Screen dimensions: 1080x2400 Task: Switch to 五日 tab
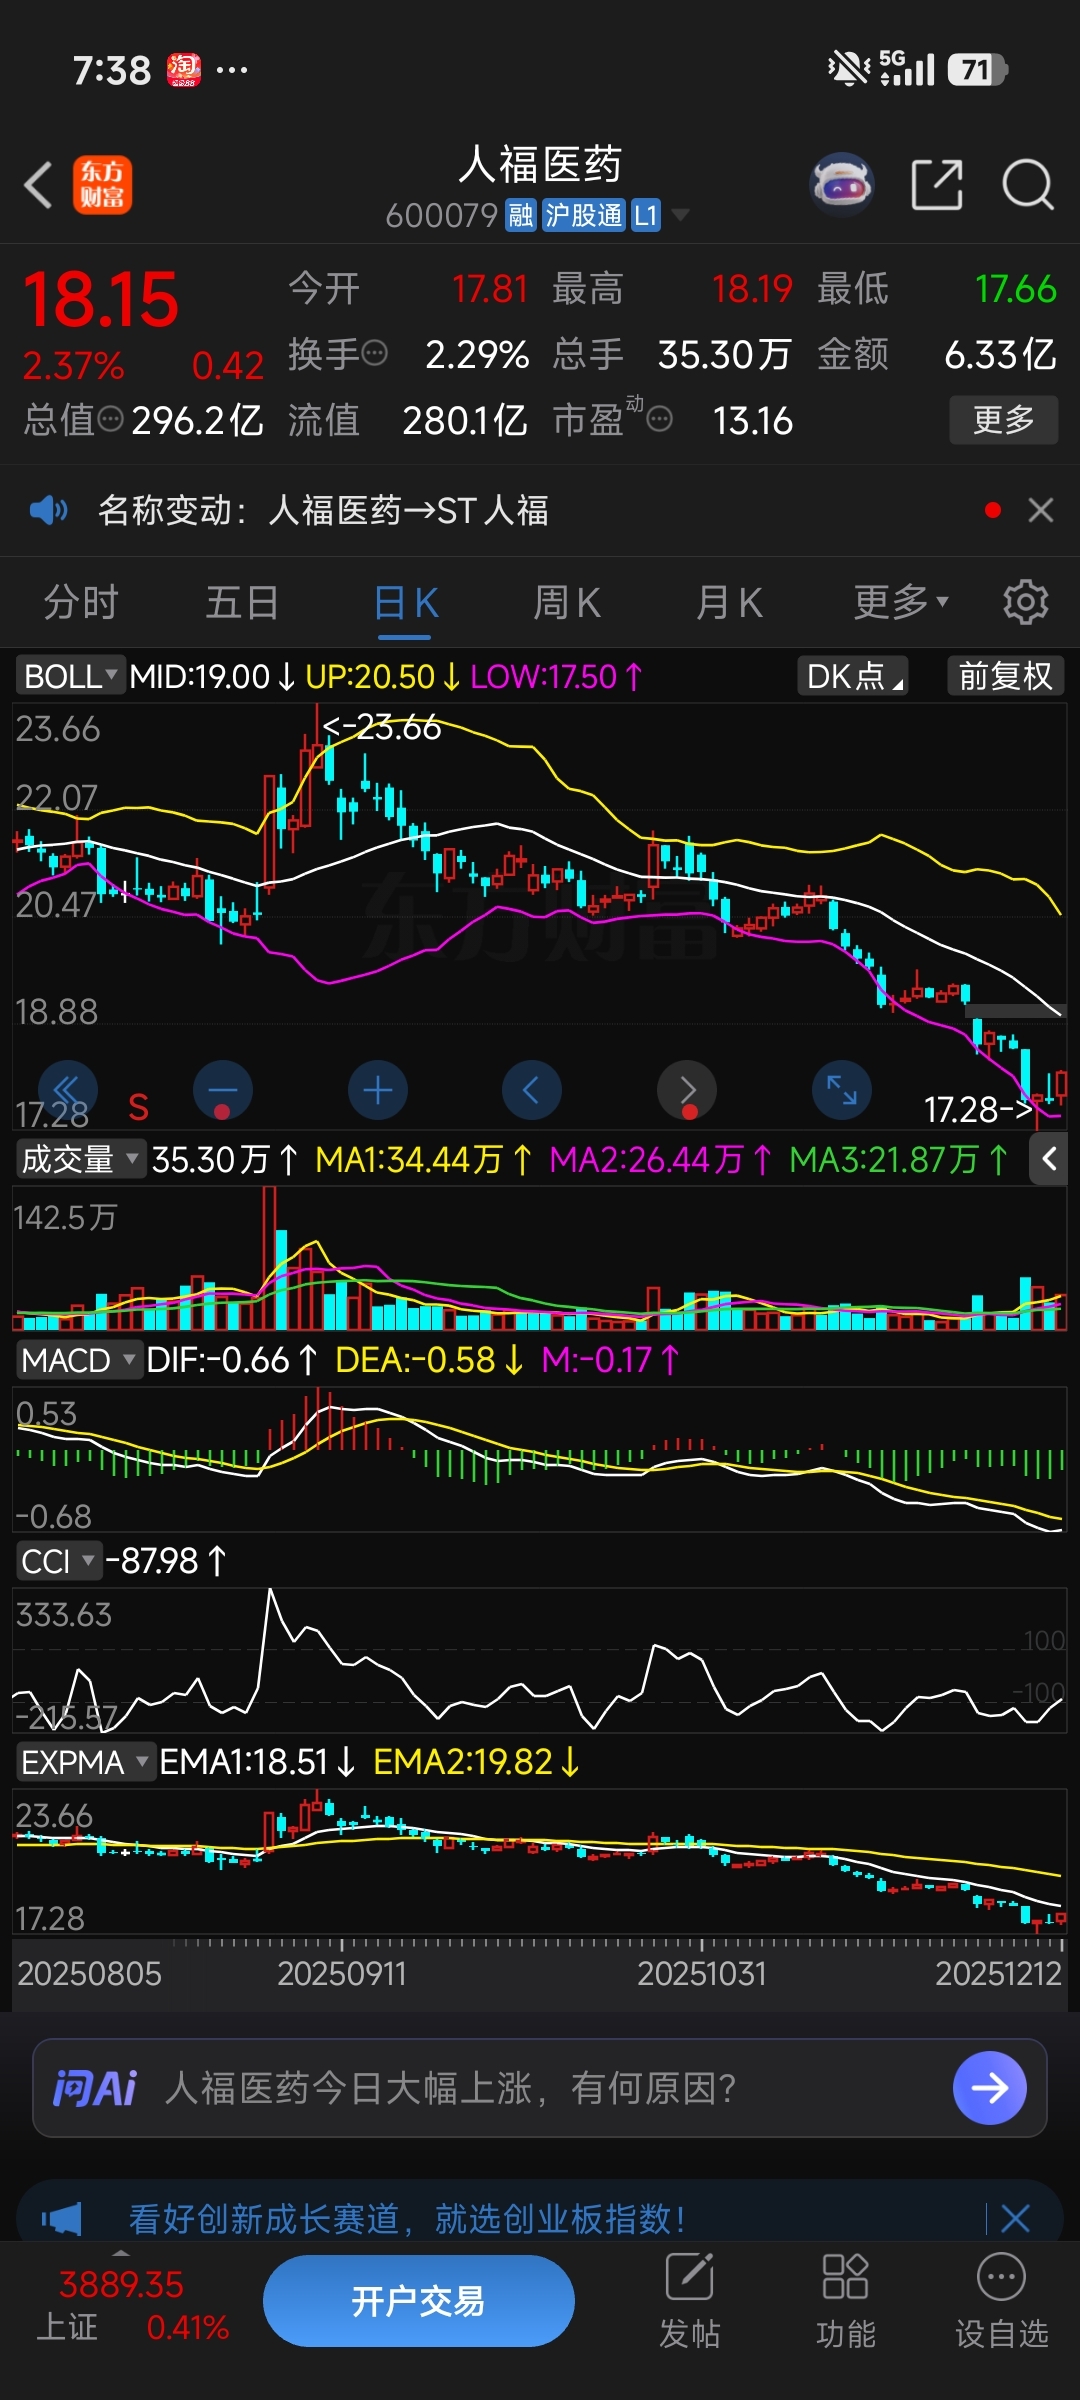point(242,602)
